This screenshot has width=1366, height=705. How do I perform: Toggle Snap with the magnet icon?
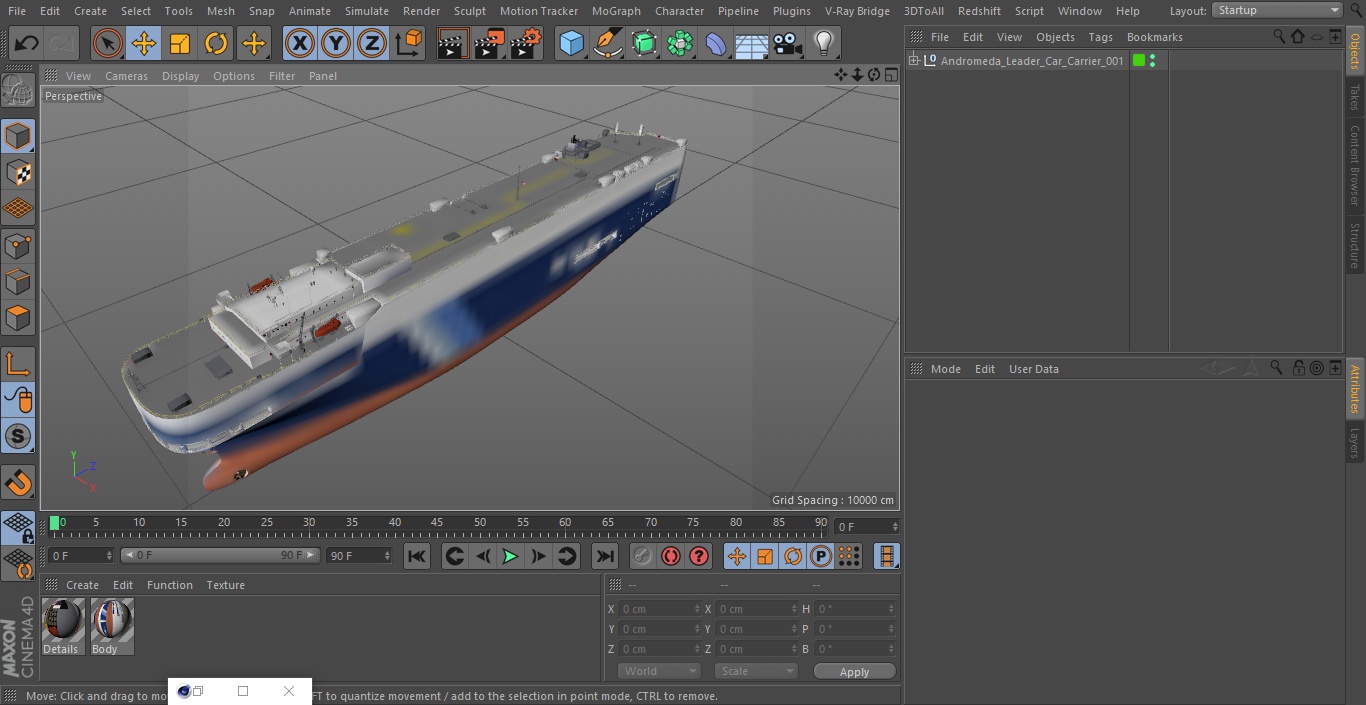click(x=18, y=482)
